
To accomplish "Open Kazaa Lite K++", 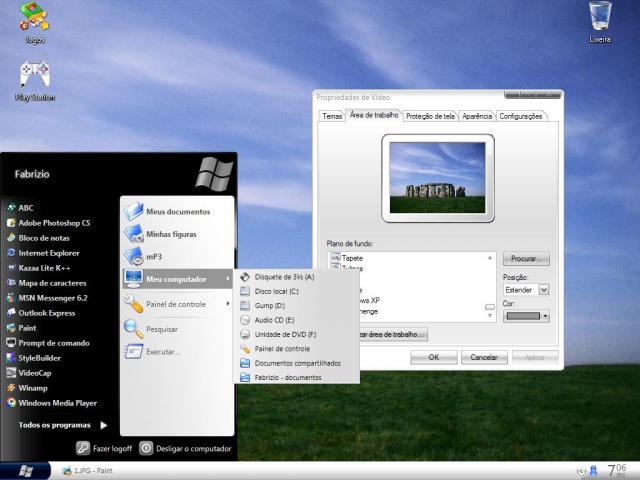I will 38,268.
